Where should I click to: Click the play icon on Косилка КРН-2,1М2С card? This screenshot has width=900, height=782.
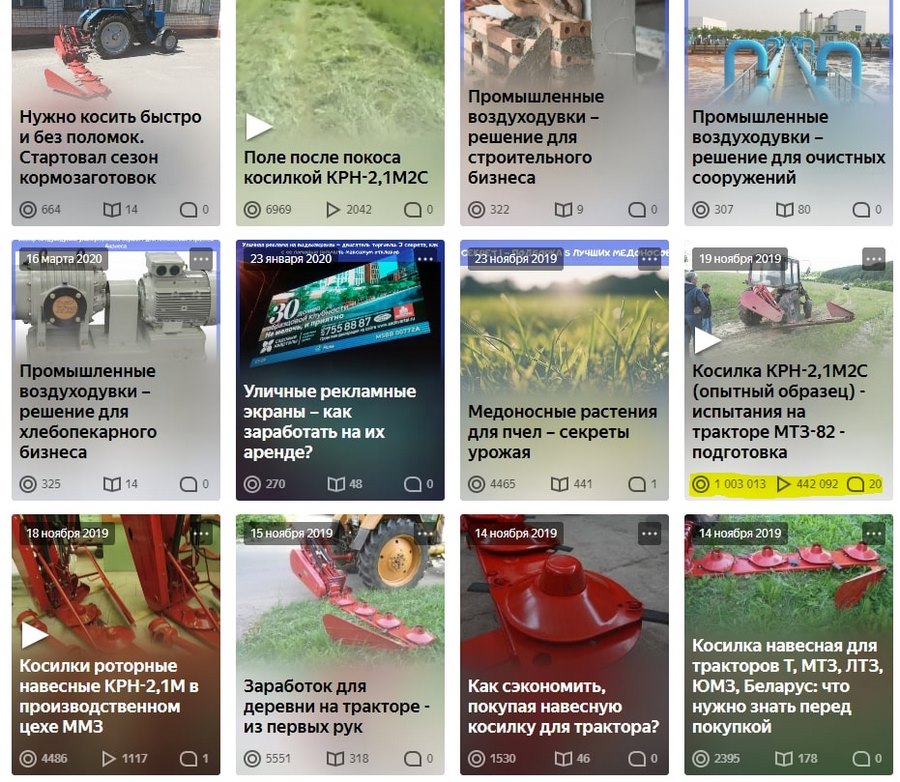(x=707, y=340)
